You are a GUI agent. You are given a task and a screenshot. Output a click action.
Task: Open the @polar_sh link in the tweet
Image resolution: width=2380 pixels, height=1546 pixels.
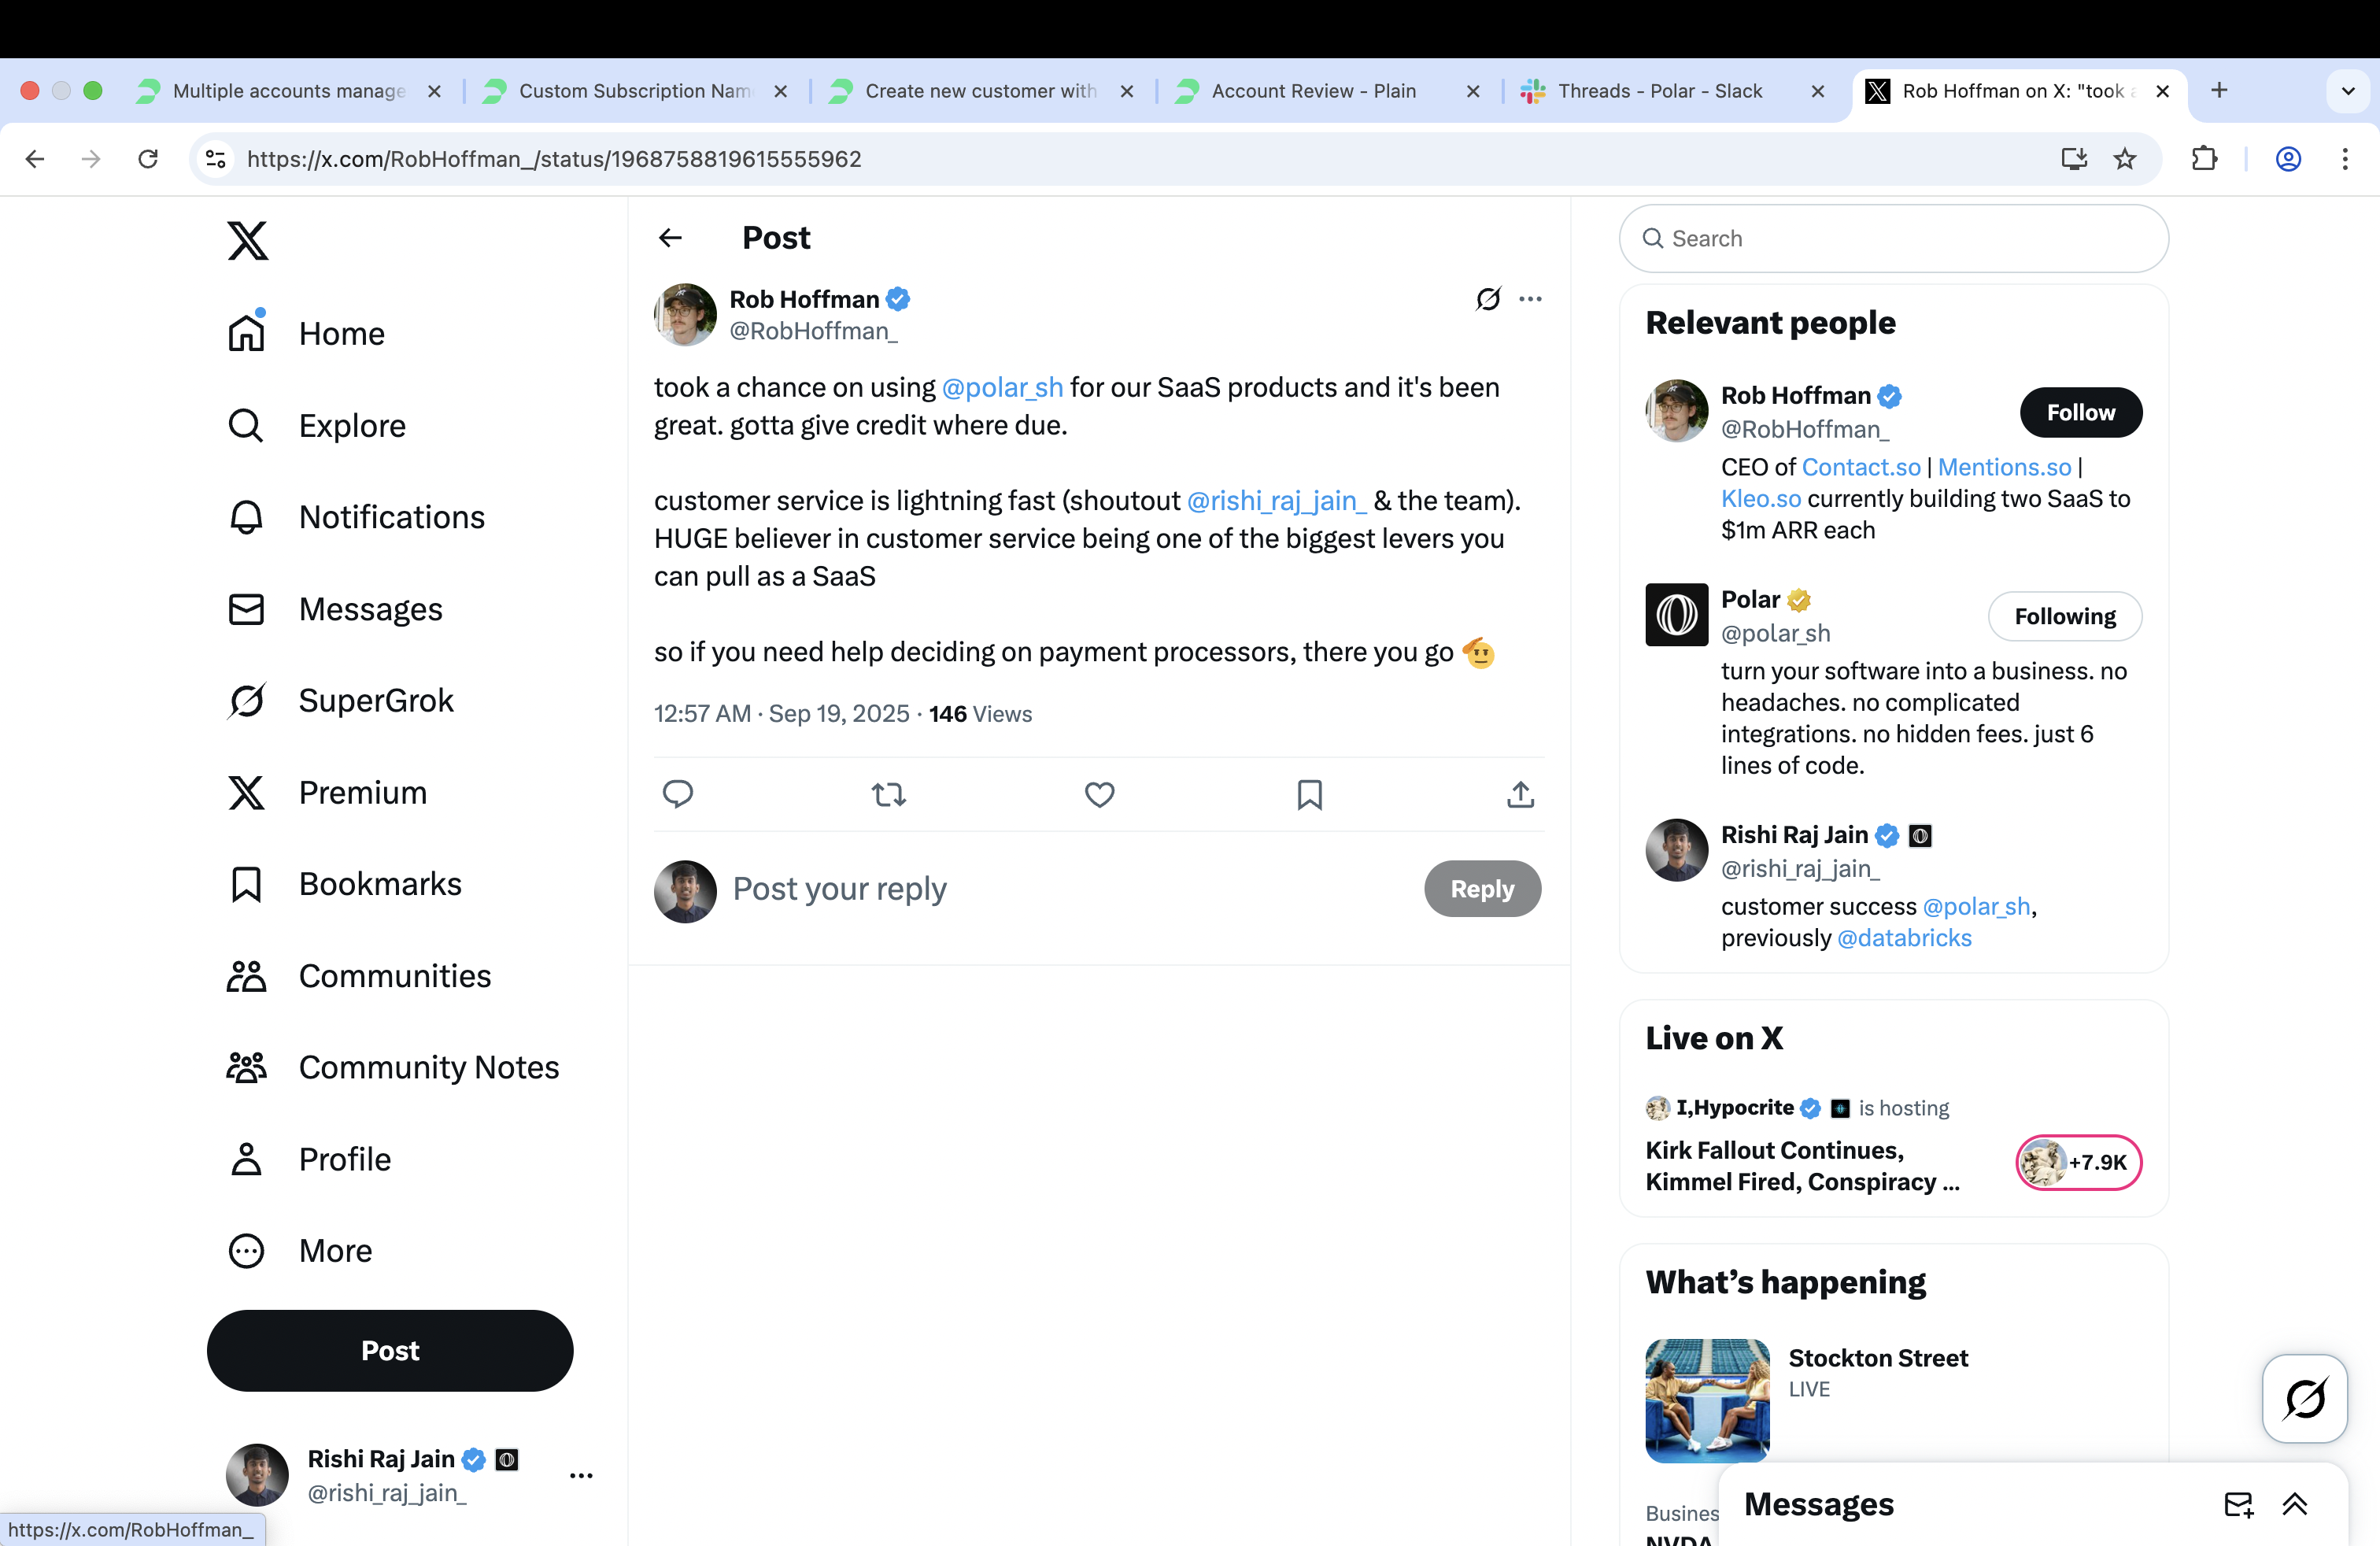[1002, 388]
